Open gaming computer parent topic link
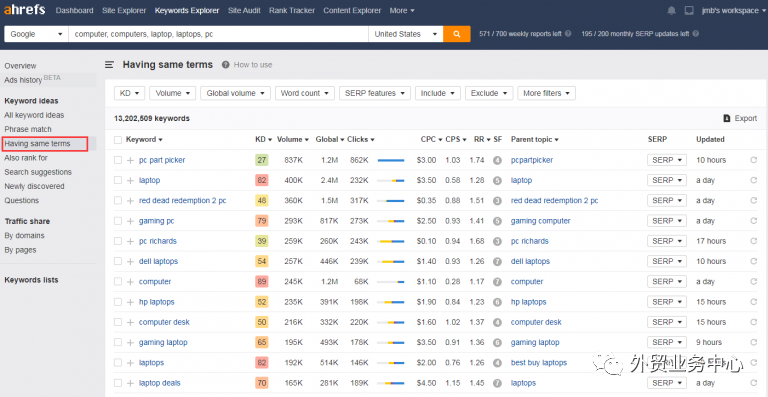The height and width of the screenshot is (397, 768). pos(540,221)
